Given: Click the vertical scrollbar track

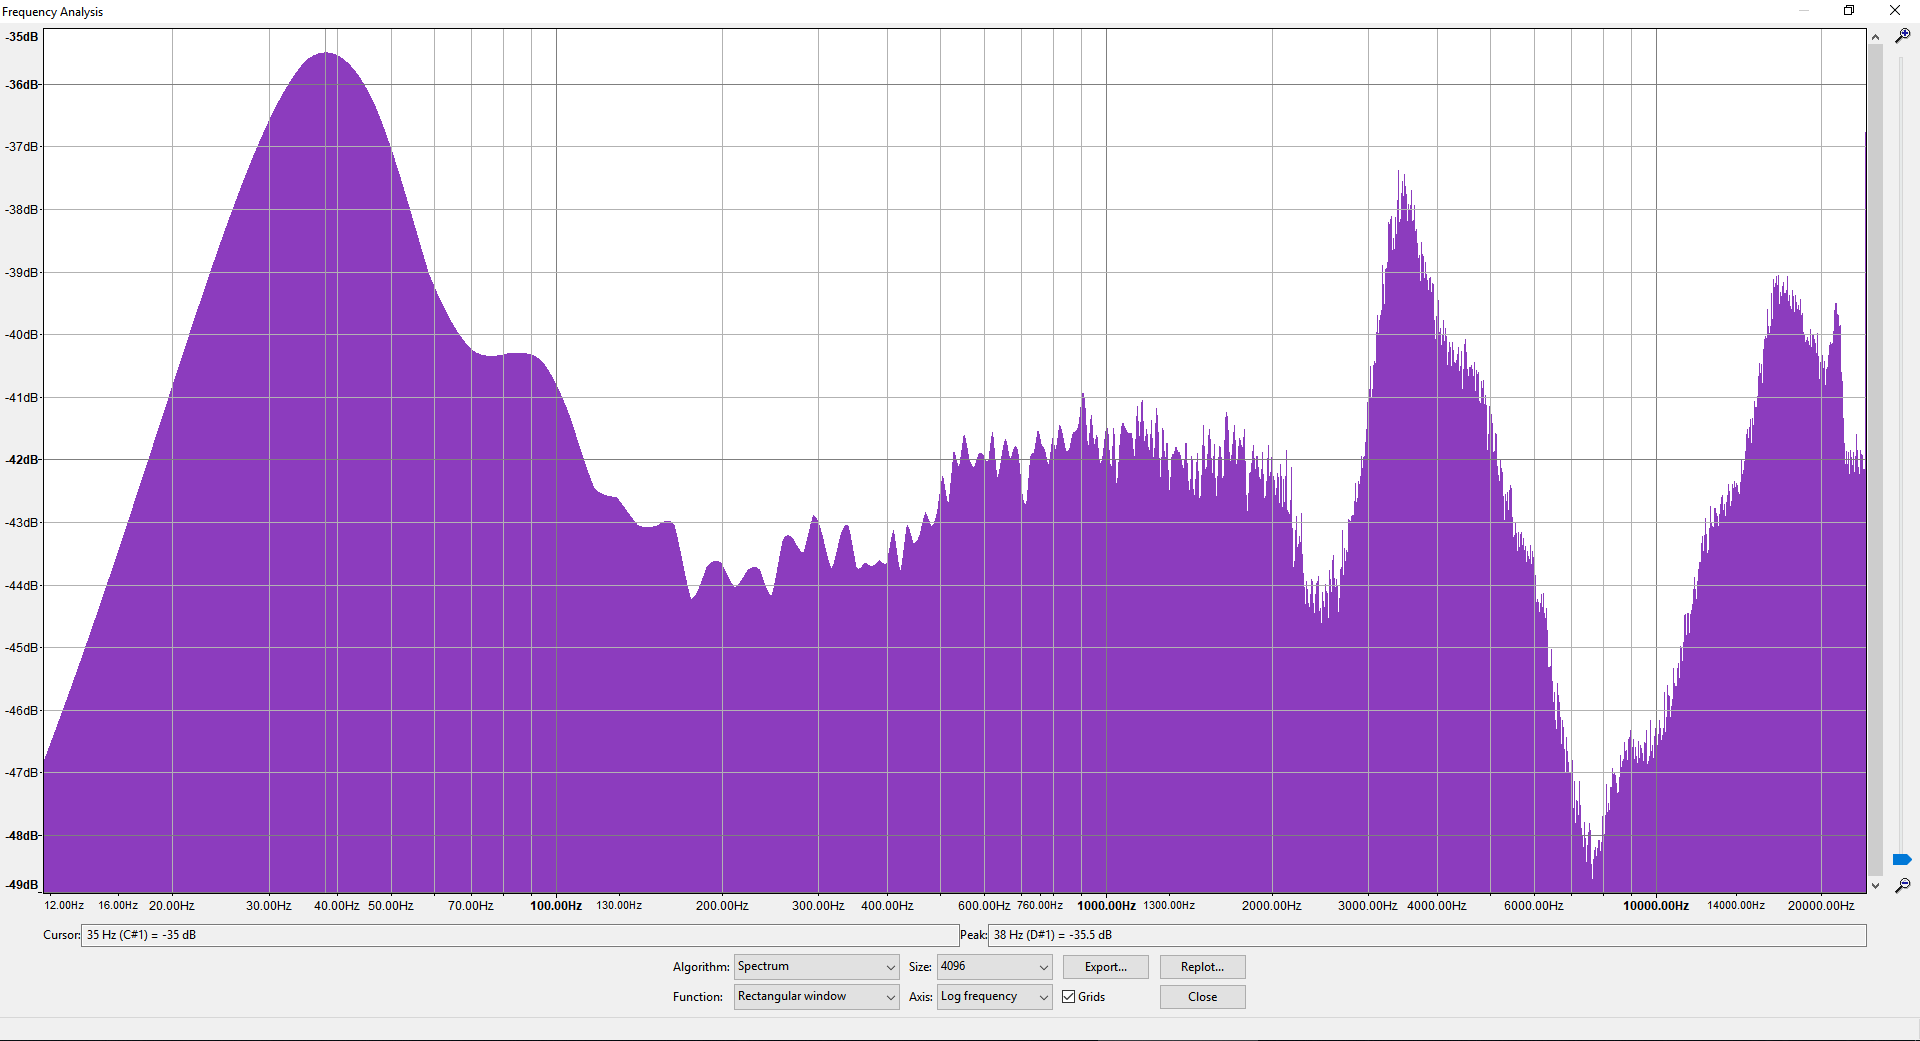Looking at the screenshot, I should click(1875, 460).
